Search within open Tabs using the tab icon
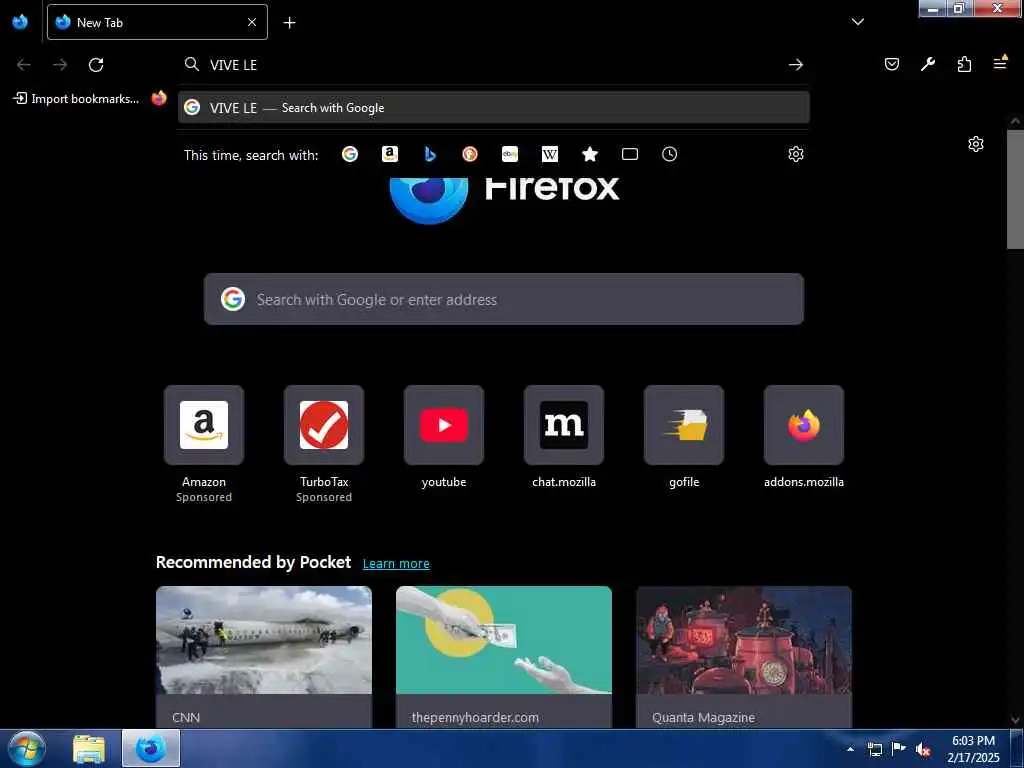1024x768 pixels. [630, 154]
